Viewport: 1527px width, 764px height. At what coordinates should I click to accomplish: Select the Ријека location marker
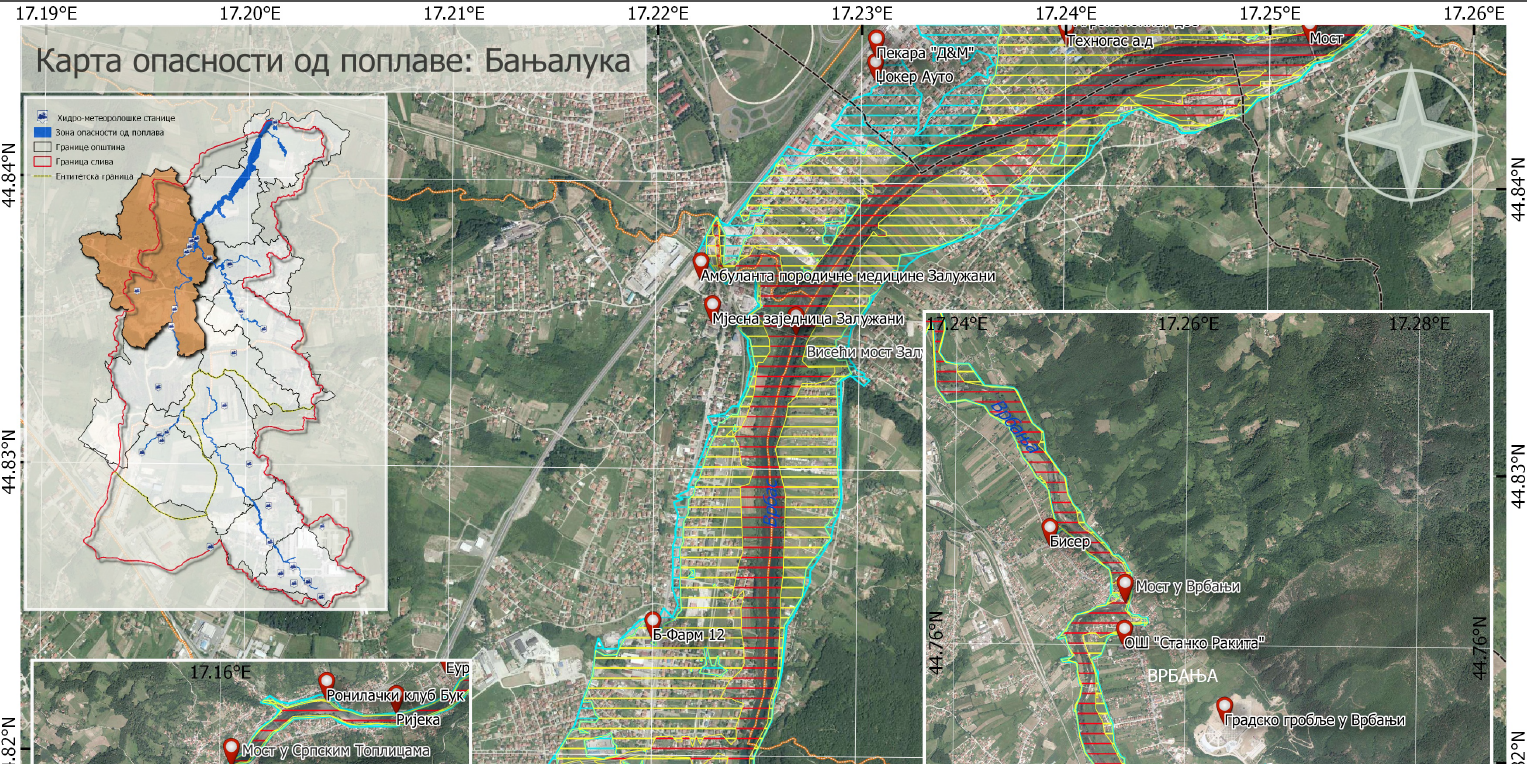tap(396, 696)
